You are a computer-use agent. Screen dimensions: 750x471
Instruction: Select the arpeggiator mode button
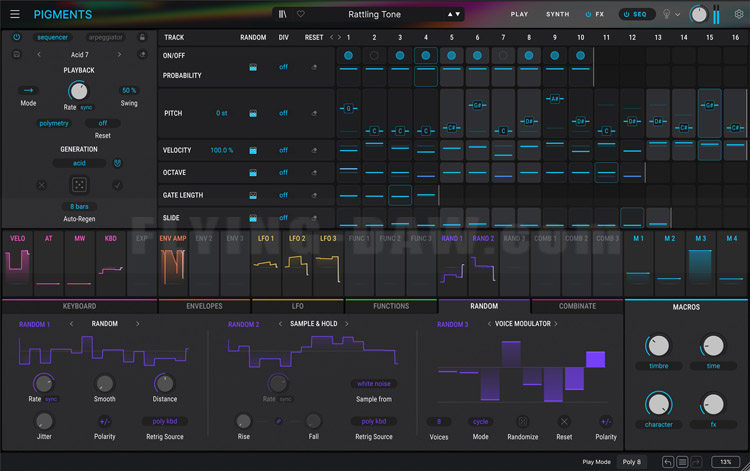[x=107, y=37]
